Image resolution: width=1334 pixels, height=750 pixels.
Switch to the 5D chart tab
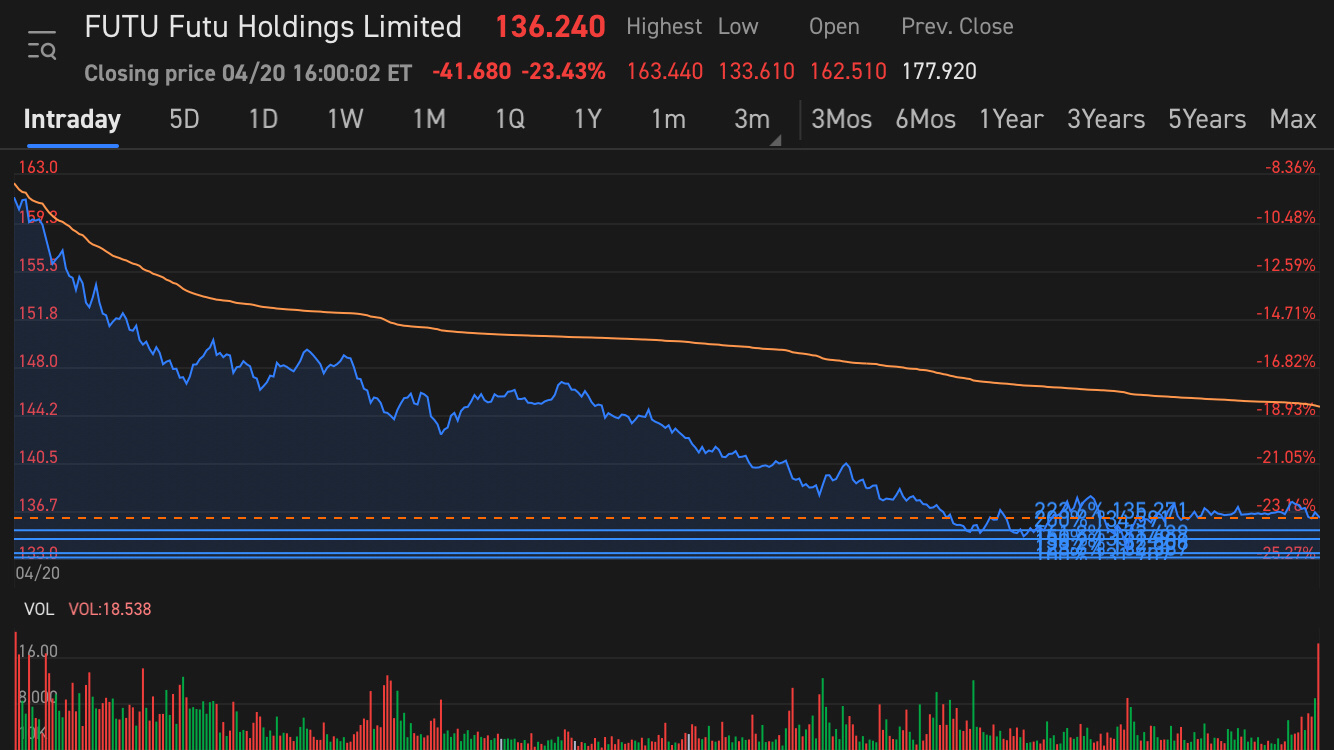point(184,120)
